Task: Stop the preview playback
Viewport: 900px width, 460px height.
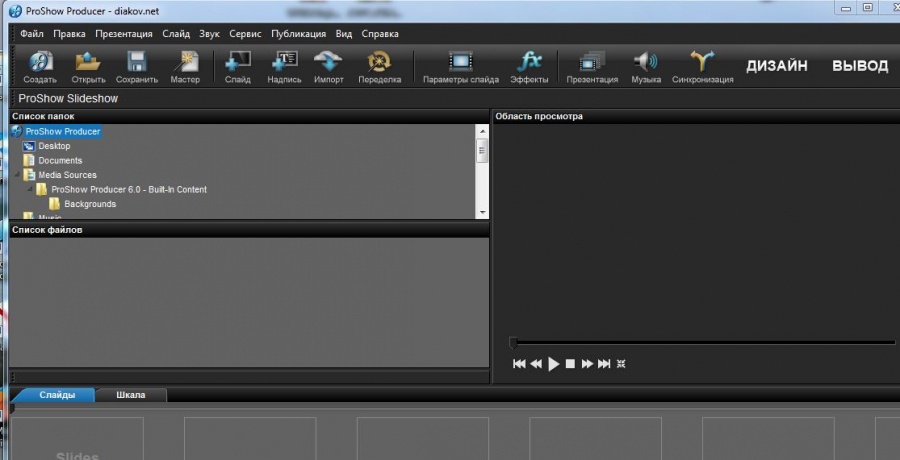Action: tap(570, 364)
